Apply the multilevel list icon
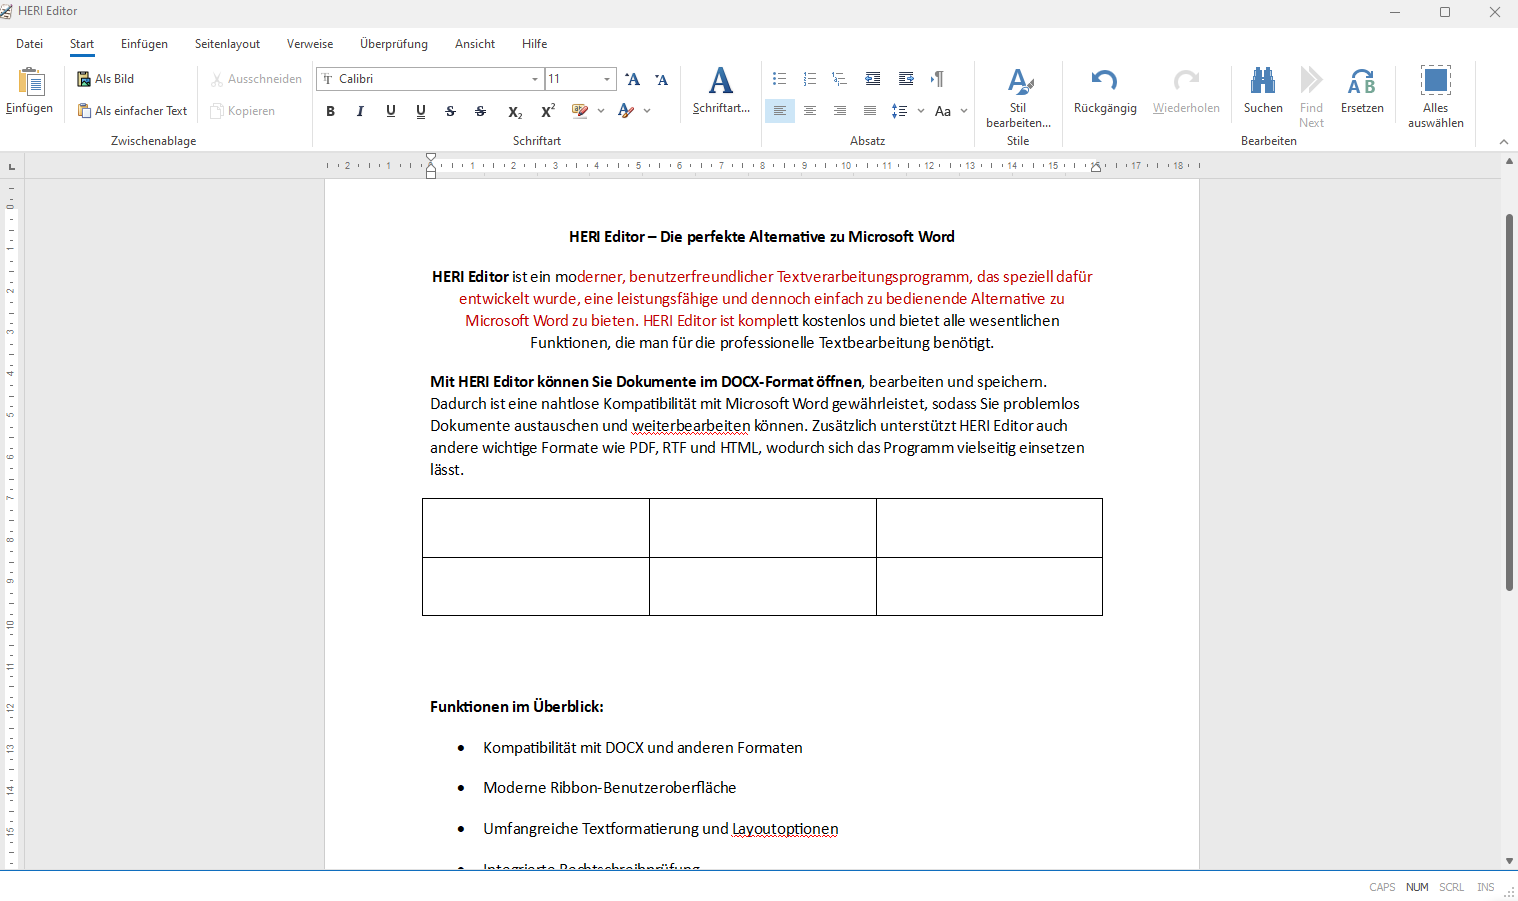Image resolution: width=1518 pixels, height=901 pixels. (x=840, y=79)
